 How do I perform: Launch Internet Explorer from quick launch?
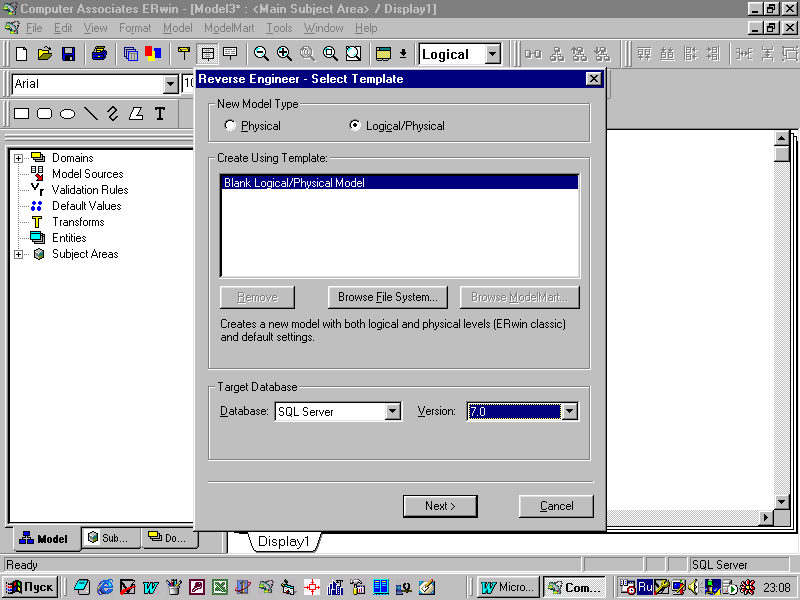click(105, 587)
